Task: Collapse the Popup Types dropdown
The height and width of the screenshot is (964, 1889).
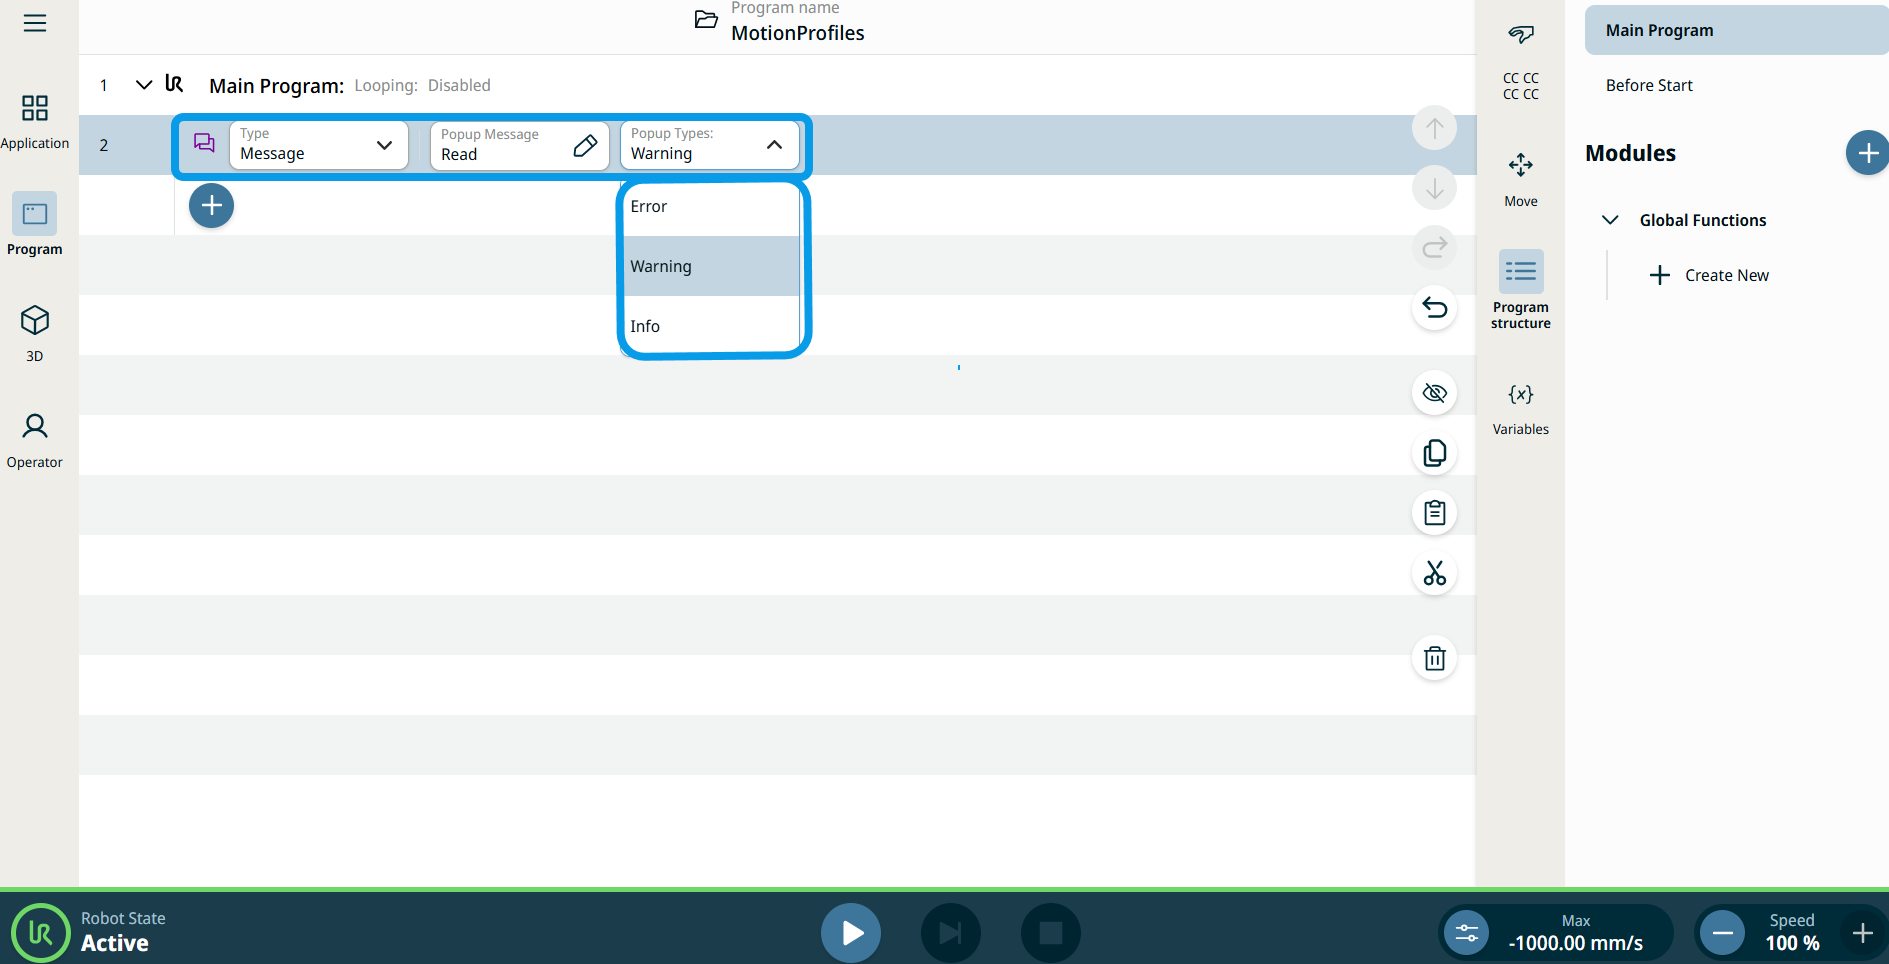Action: (773, 145)
